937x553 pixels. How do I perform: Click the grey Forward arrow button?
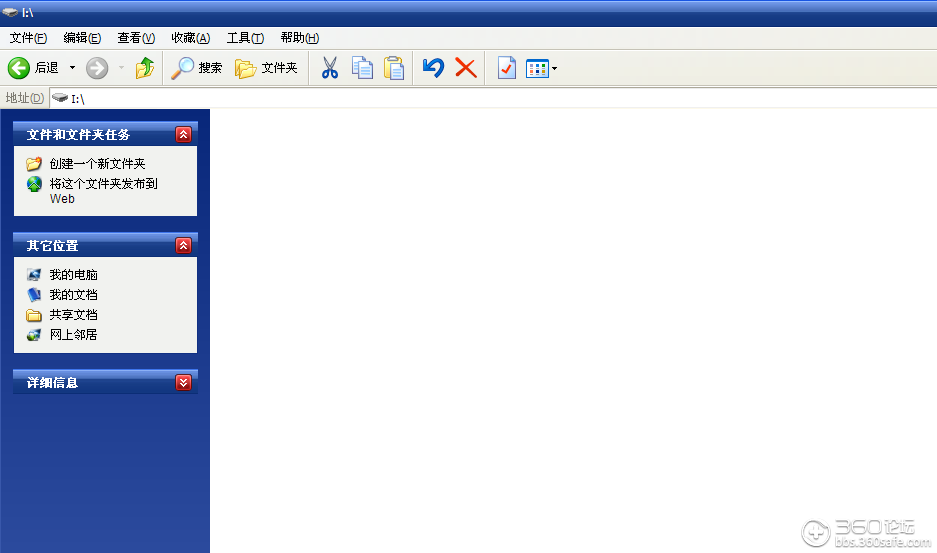click(97, 68)
